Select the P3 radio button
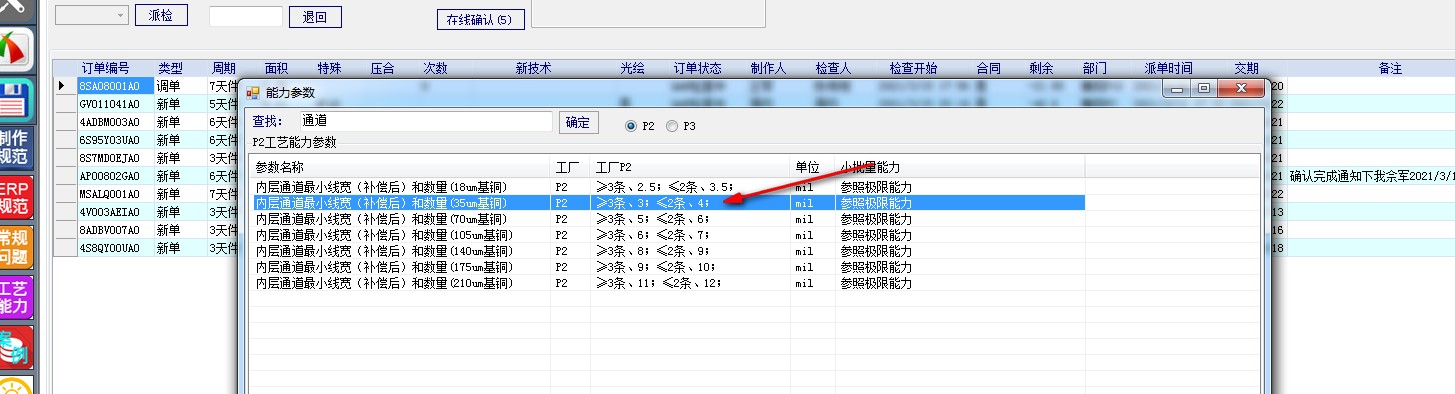This screenshot has width=1455, height=394. (x=672, y=126)
